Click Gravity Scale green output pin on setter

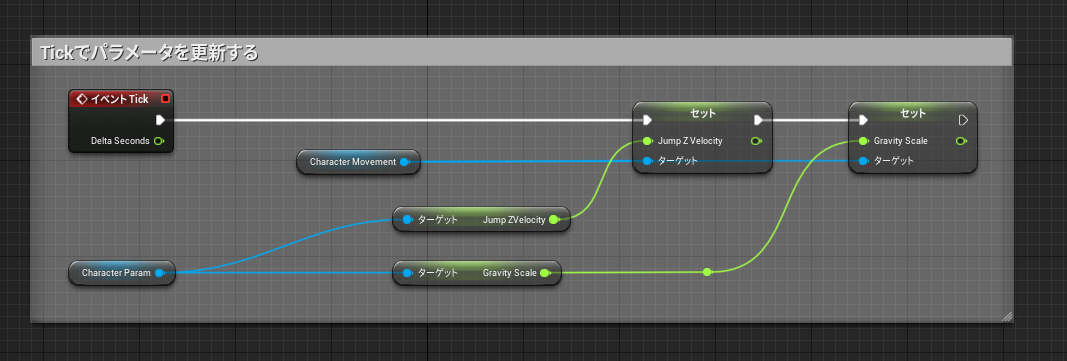(961, 141)
